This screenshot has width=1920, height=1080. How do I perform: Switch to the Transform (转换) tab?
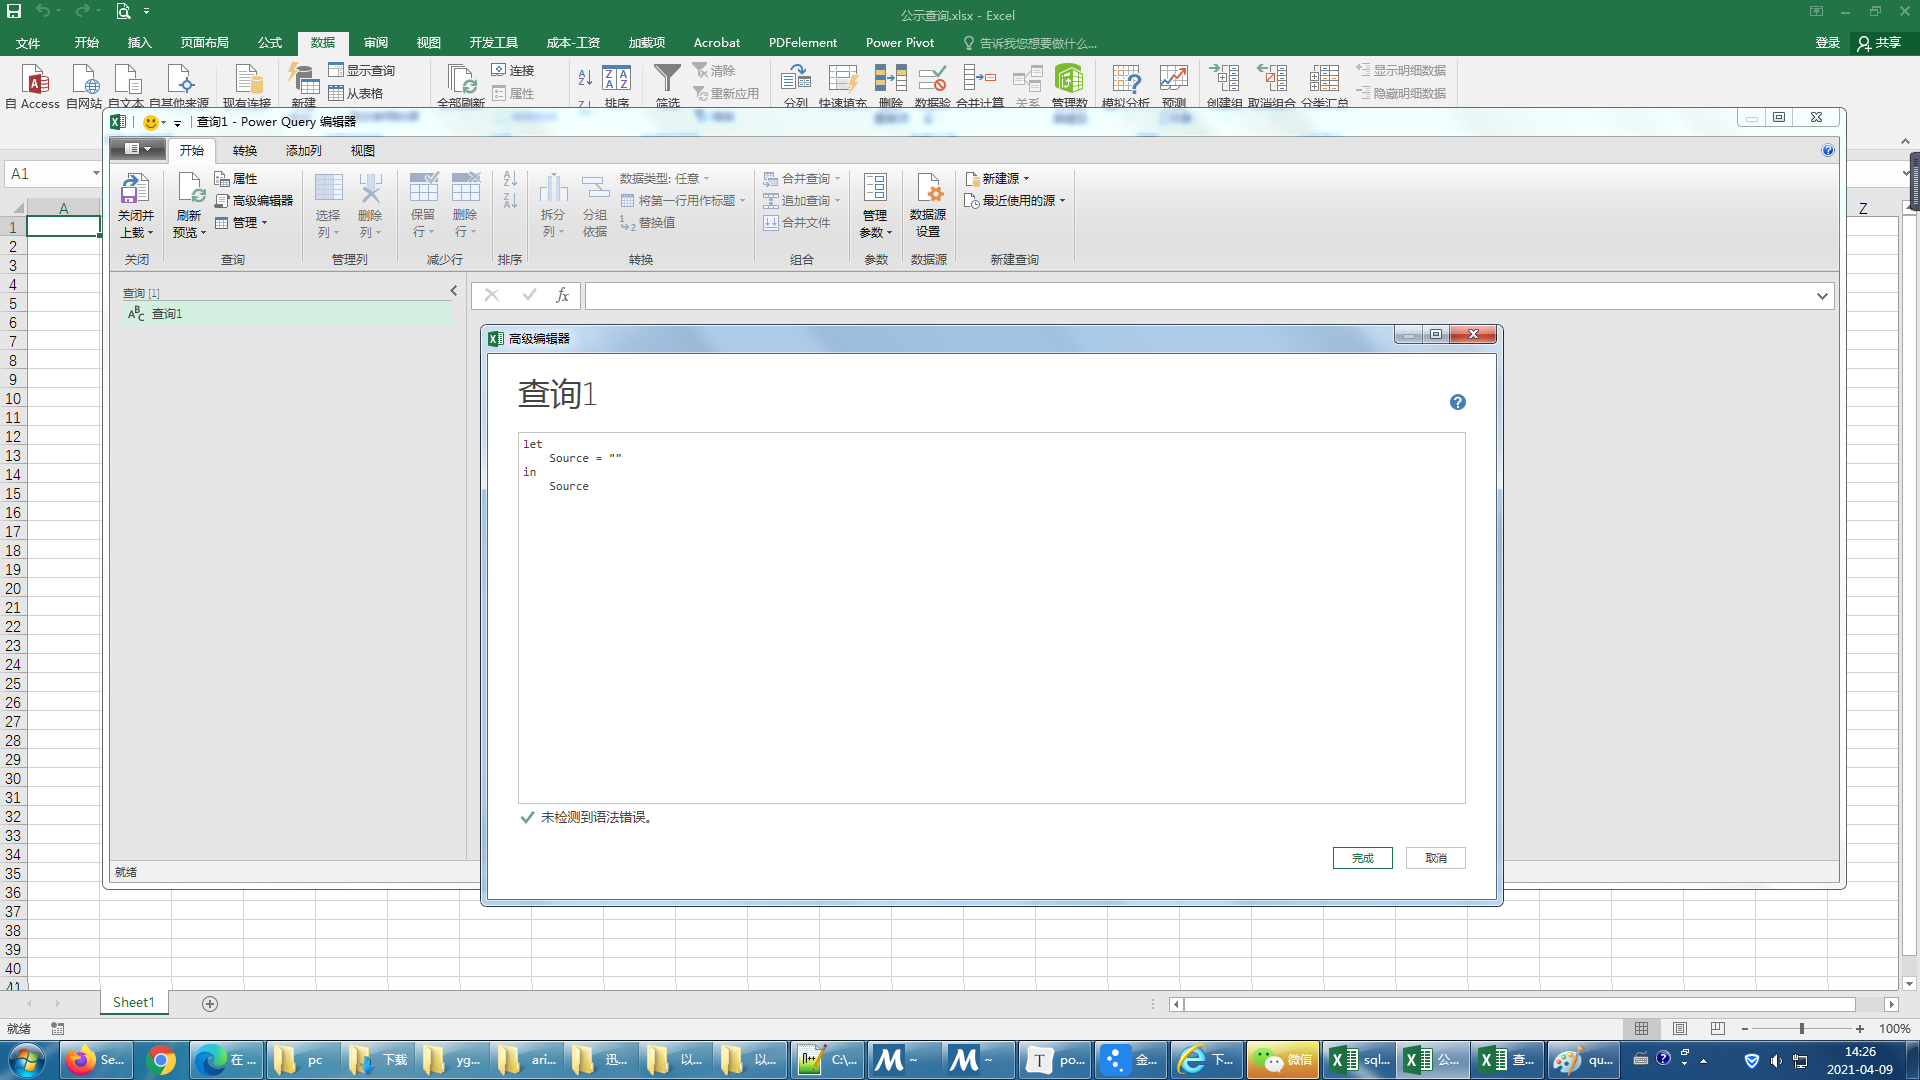click(245, 151)
